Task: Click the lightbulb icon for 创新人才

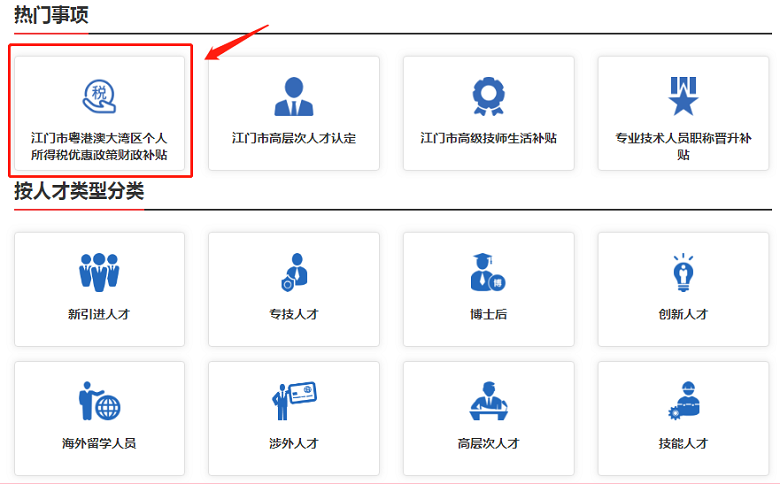Action: [683, 272]
